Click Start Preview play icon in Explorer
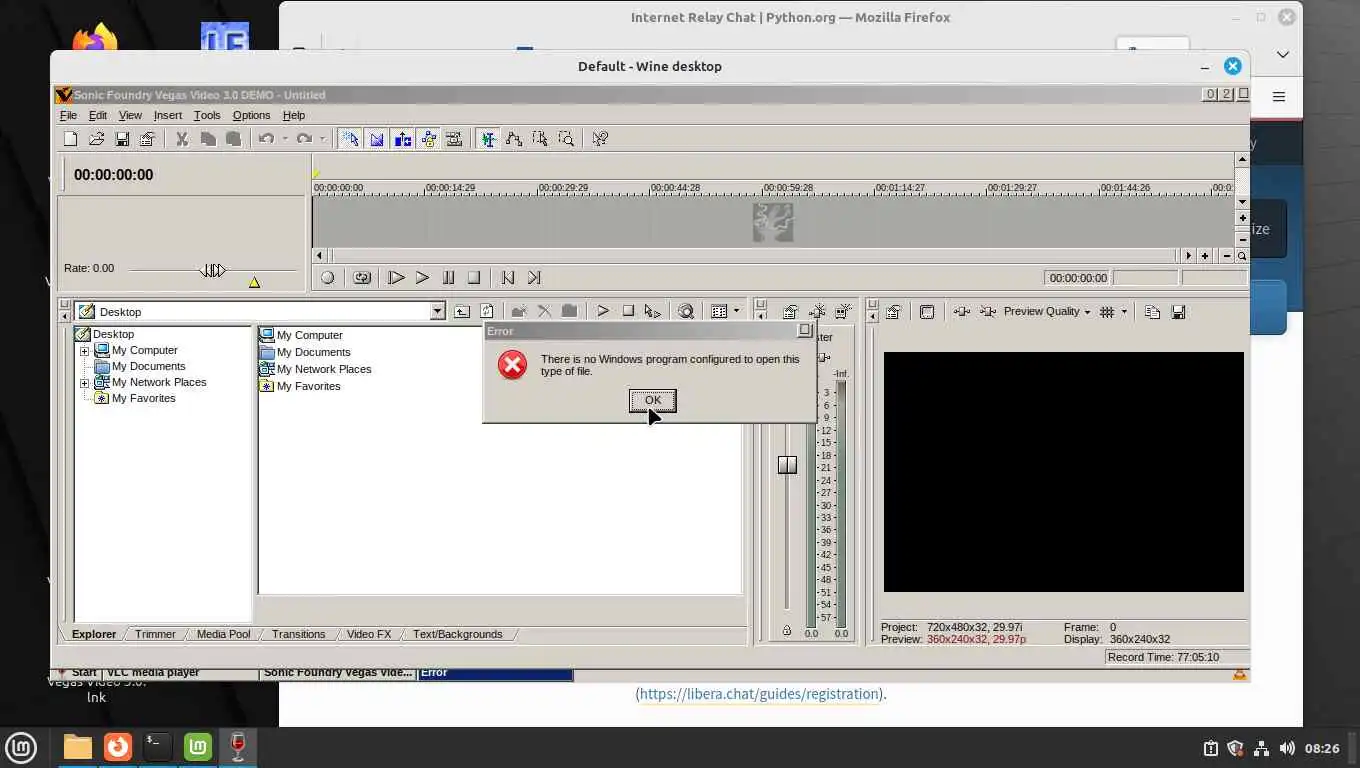This screenshot has width=1360, height=768. point(603,312)
